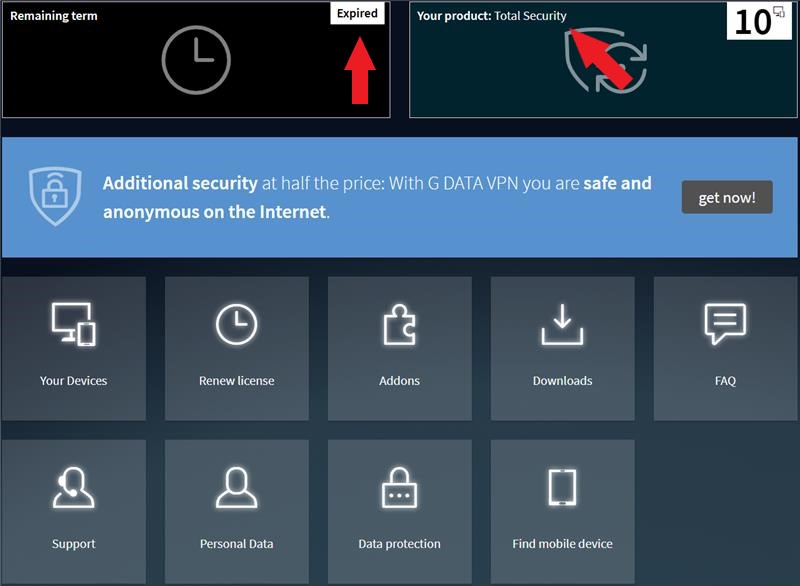Click the "Find mobile device" text label
The height and width of the screenshot is (586, 800).
click(562, 544)
